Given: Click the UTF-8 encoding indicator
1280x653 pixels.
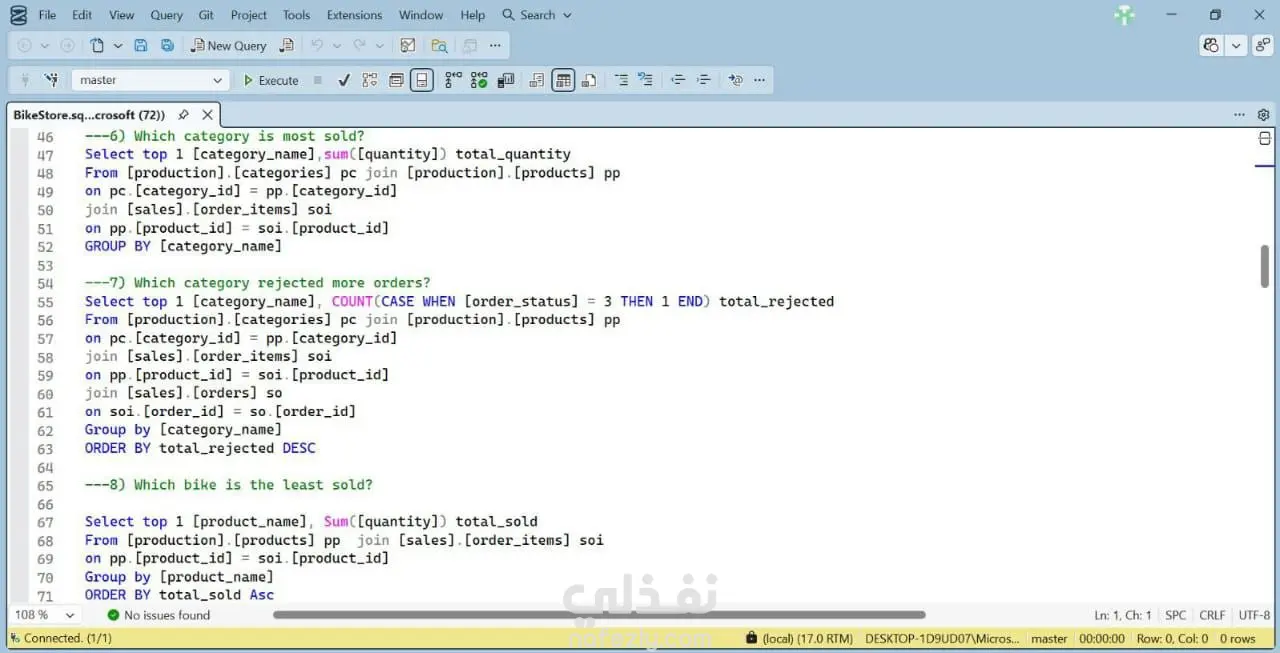Looking at the screenshot, I should (x=1254, y=615).
